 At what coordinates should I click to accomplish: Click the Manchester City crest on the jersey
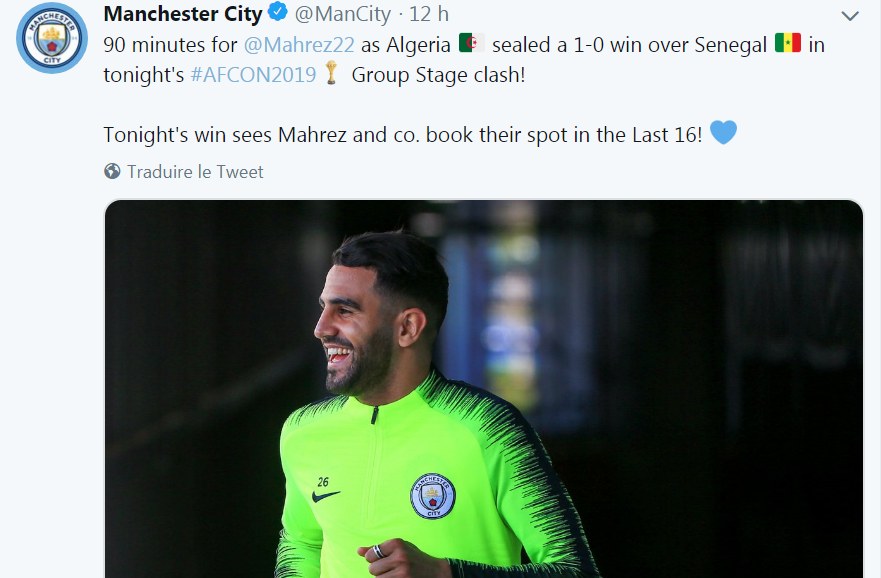[432, 496]
